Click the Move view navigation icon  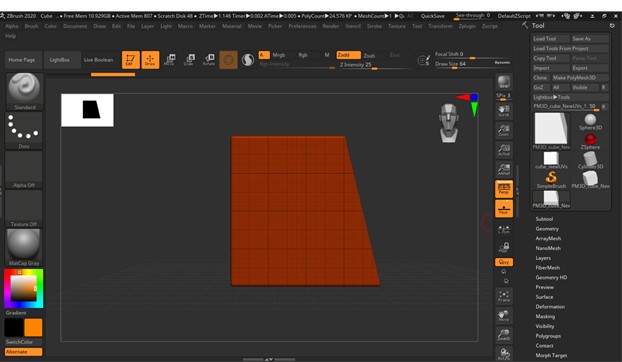coord(504,316)
